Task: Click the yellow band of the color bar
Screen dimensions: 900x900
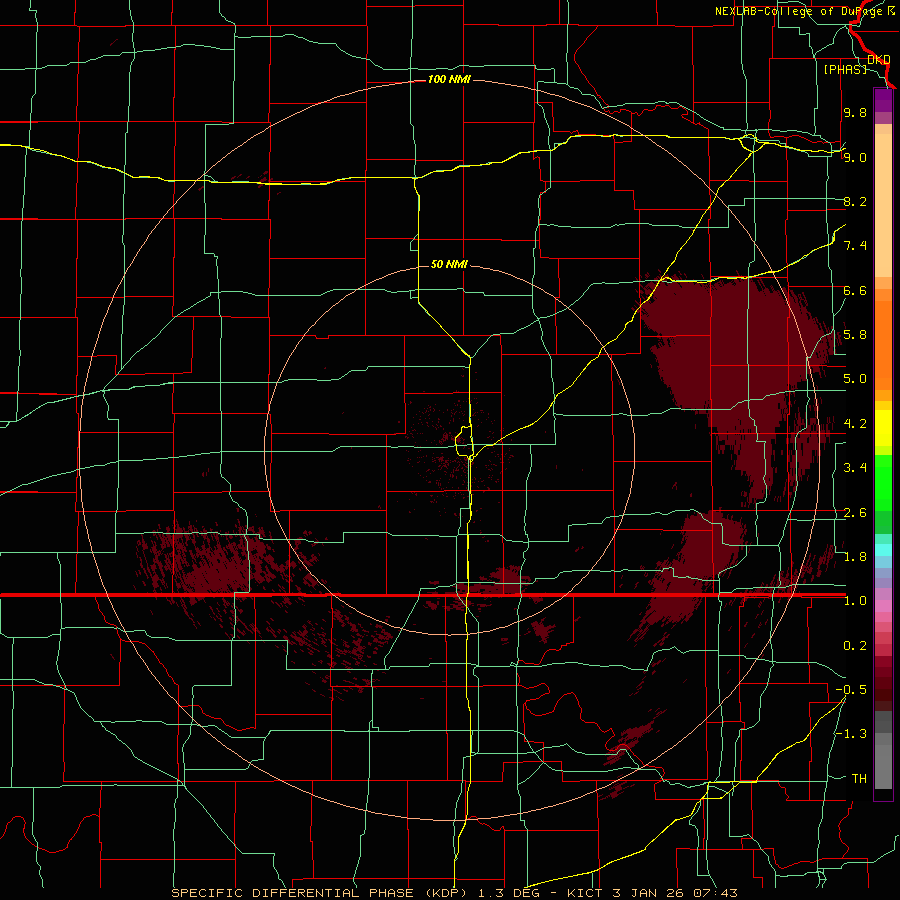Action: tap(883, 428)
